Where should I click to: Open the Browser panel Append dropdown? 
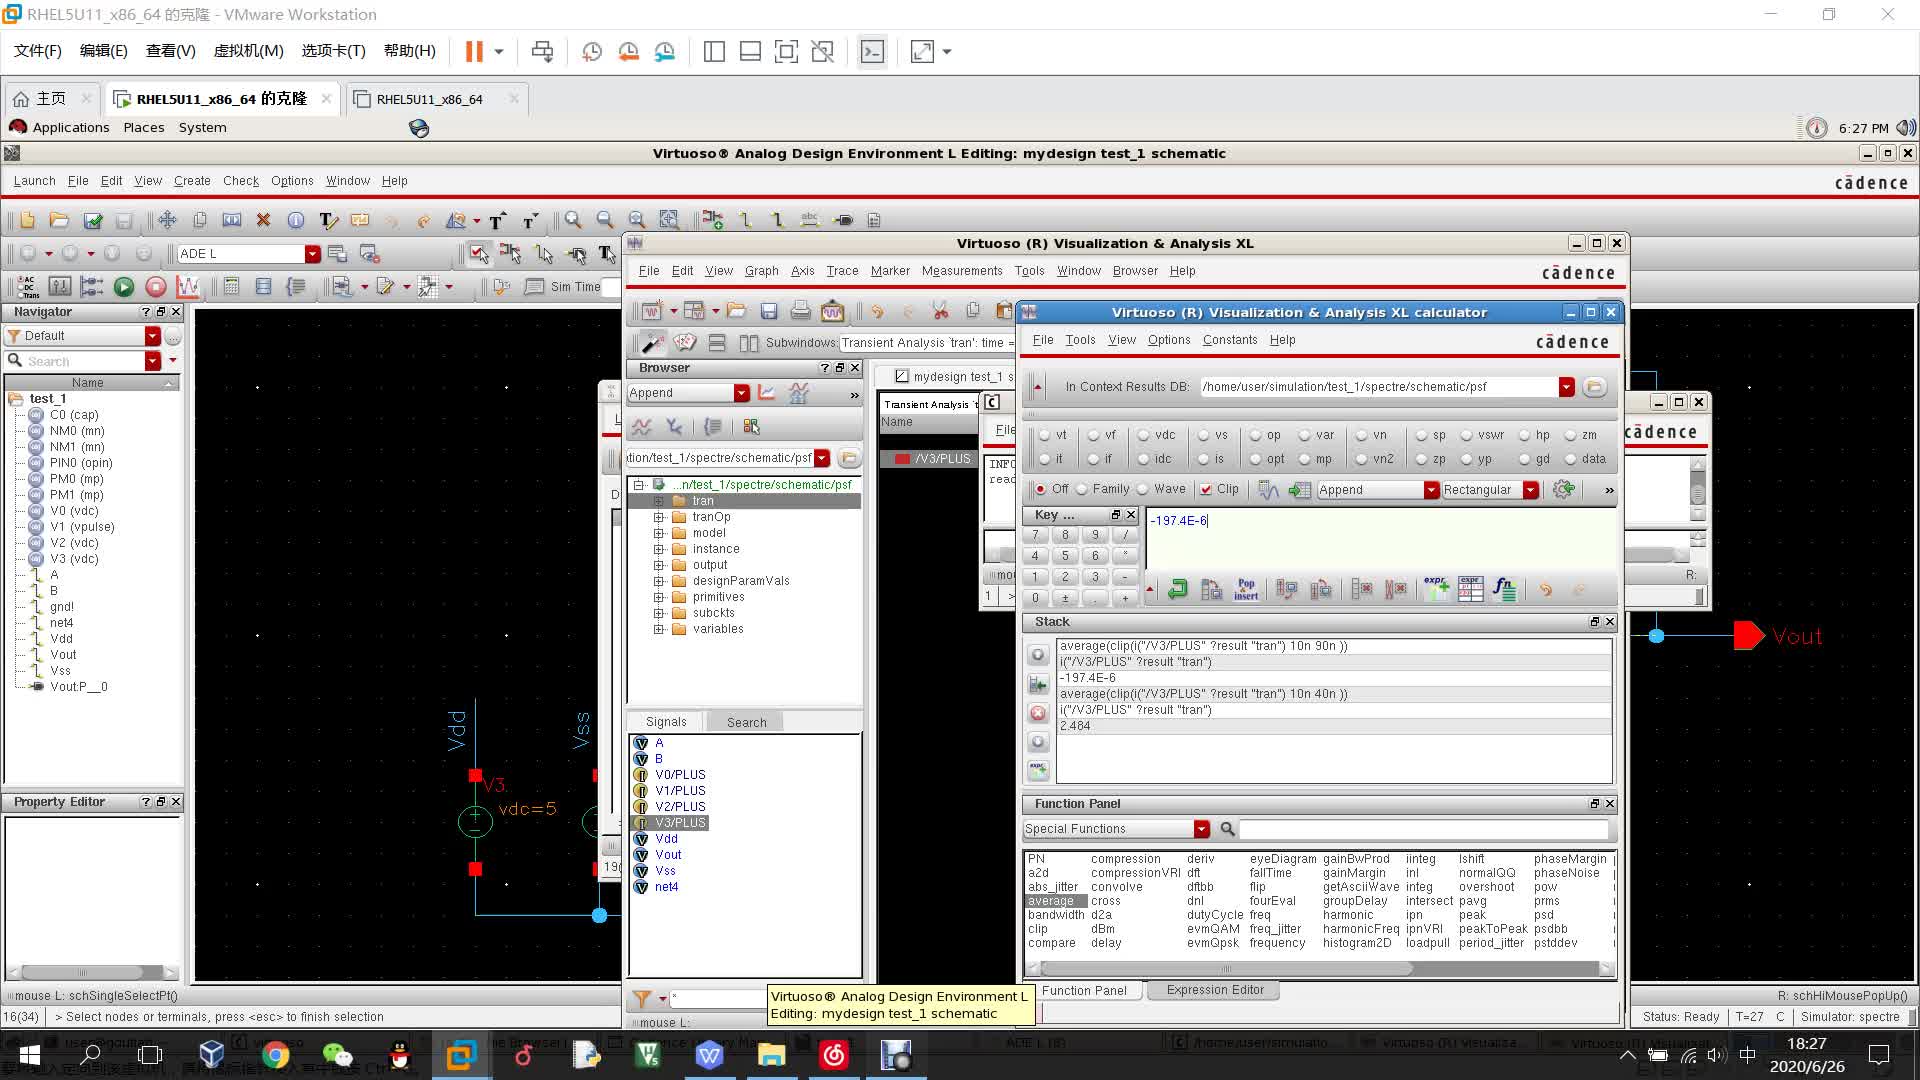tap(741, 393)
